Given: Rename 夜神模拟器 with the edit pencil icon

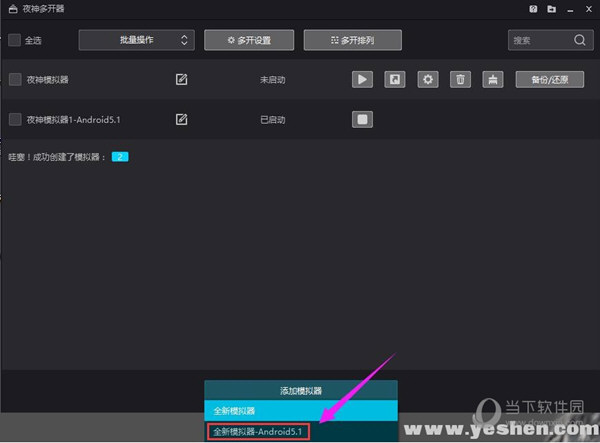Looking at the screenshot, I should (181, 79).
